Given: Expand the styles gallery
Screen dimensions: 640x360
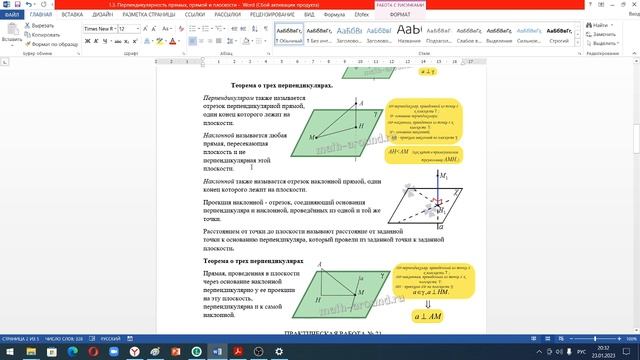Looking at the screenshot, I should [x=577, y=43].
